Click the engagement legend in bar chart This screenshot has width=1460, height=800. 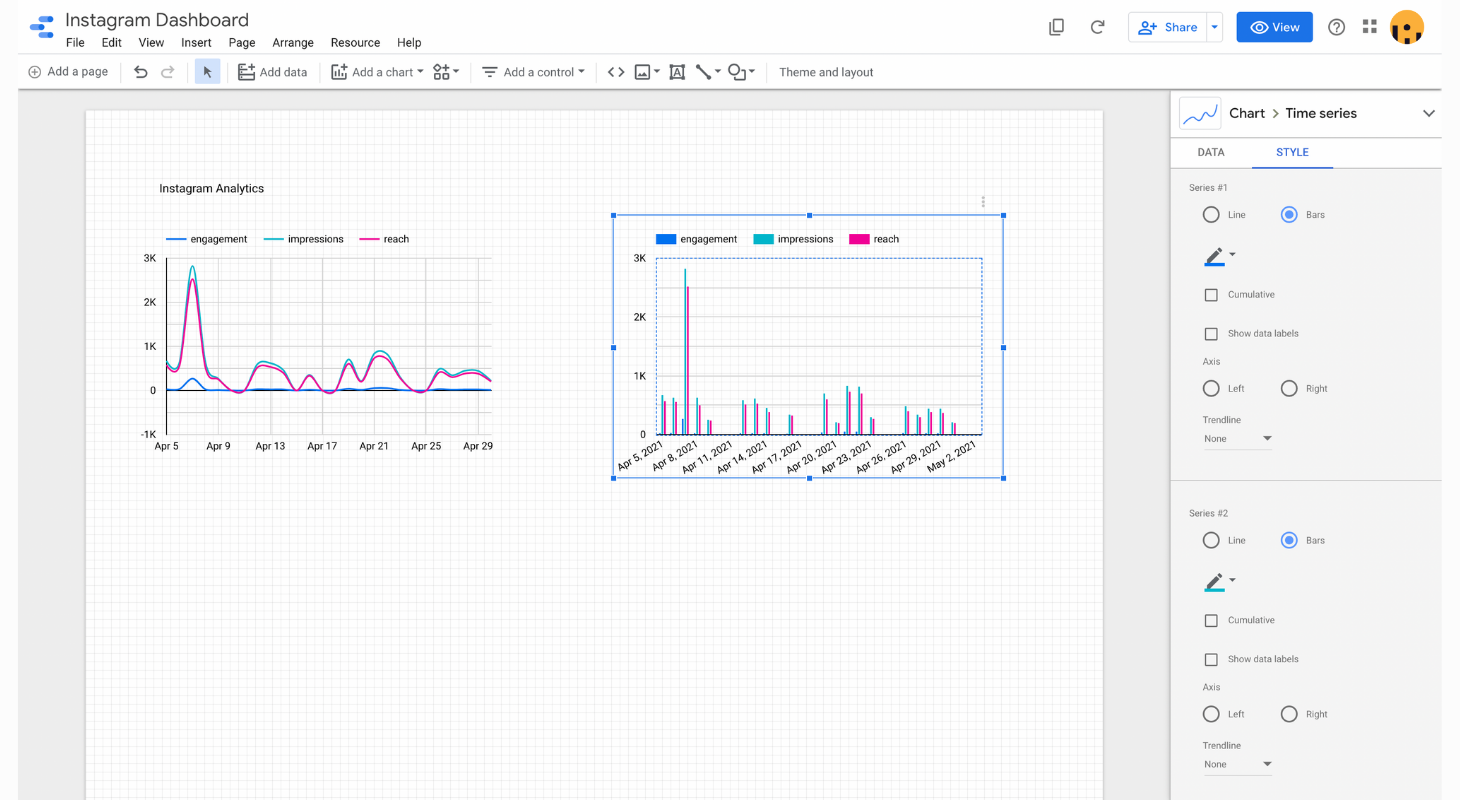point(696,239)
